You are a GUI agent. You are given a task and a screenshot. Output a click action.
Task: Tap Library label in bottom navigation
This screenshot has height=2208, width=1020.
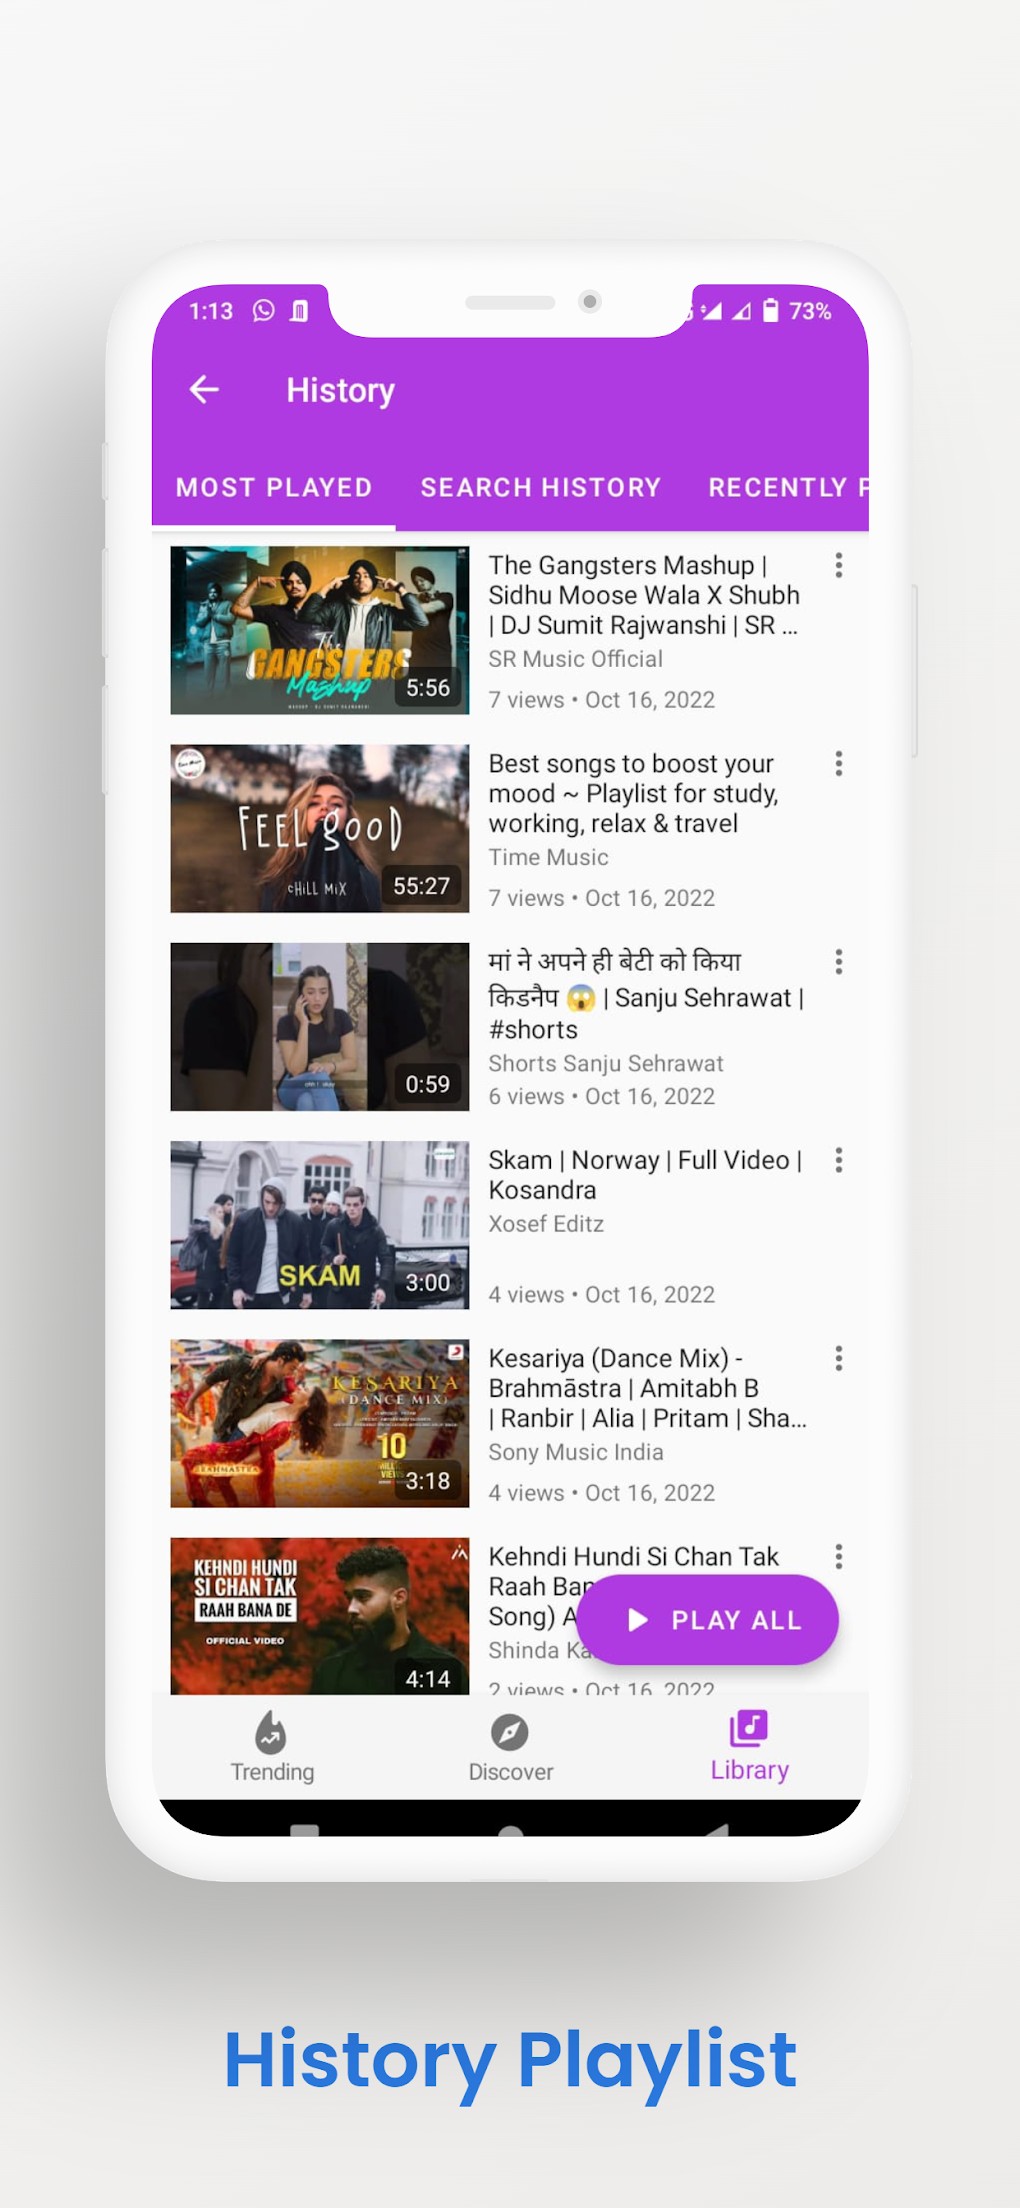click(x=750, y=1770)
